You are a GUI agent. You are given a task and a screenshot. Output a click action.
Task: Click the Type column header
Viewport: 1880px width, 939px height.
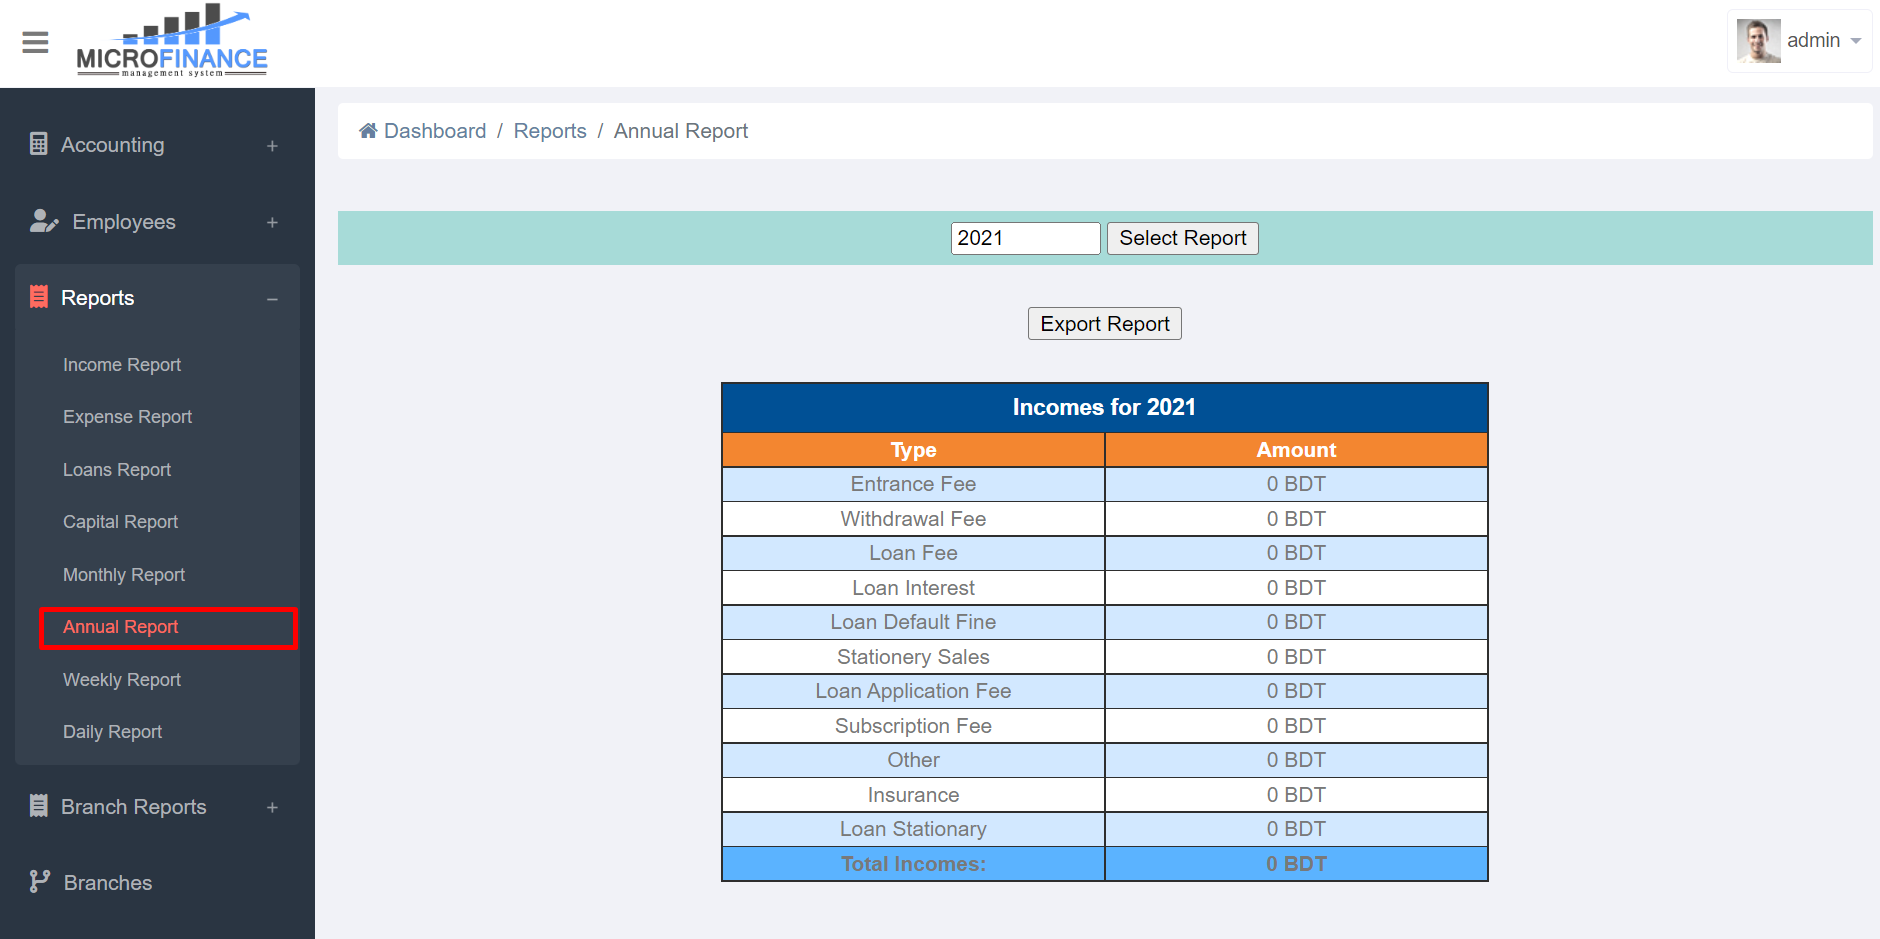click(914, 450)
